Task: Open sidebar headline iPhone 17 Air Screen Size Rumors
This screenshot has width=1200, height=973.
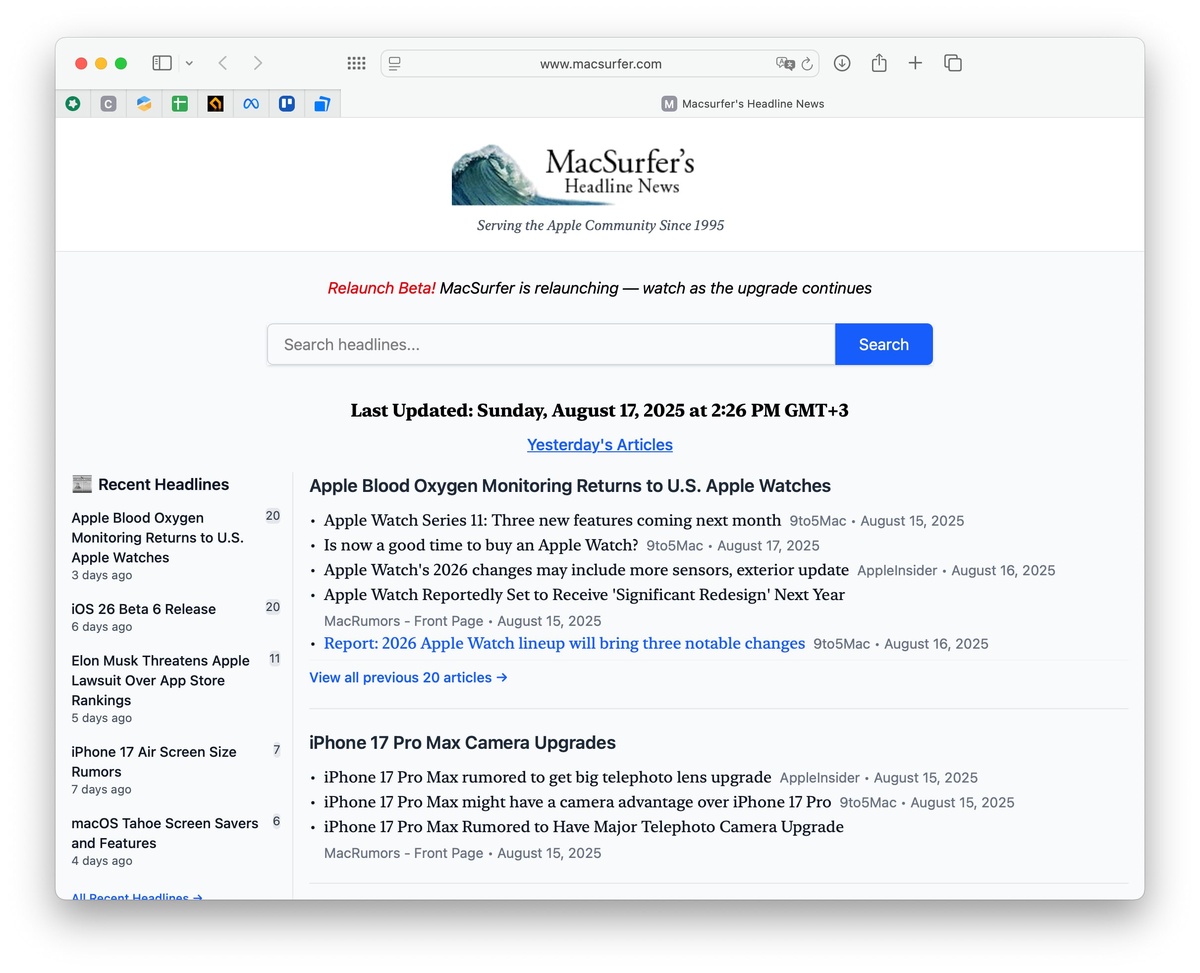Action: (154, 762)
